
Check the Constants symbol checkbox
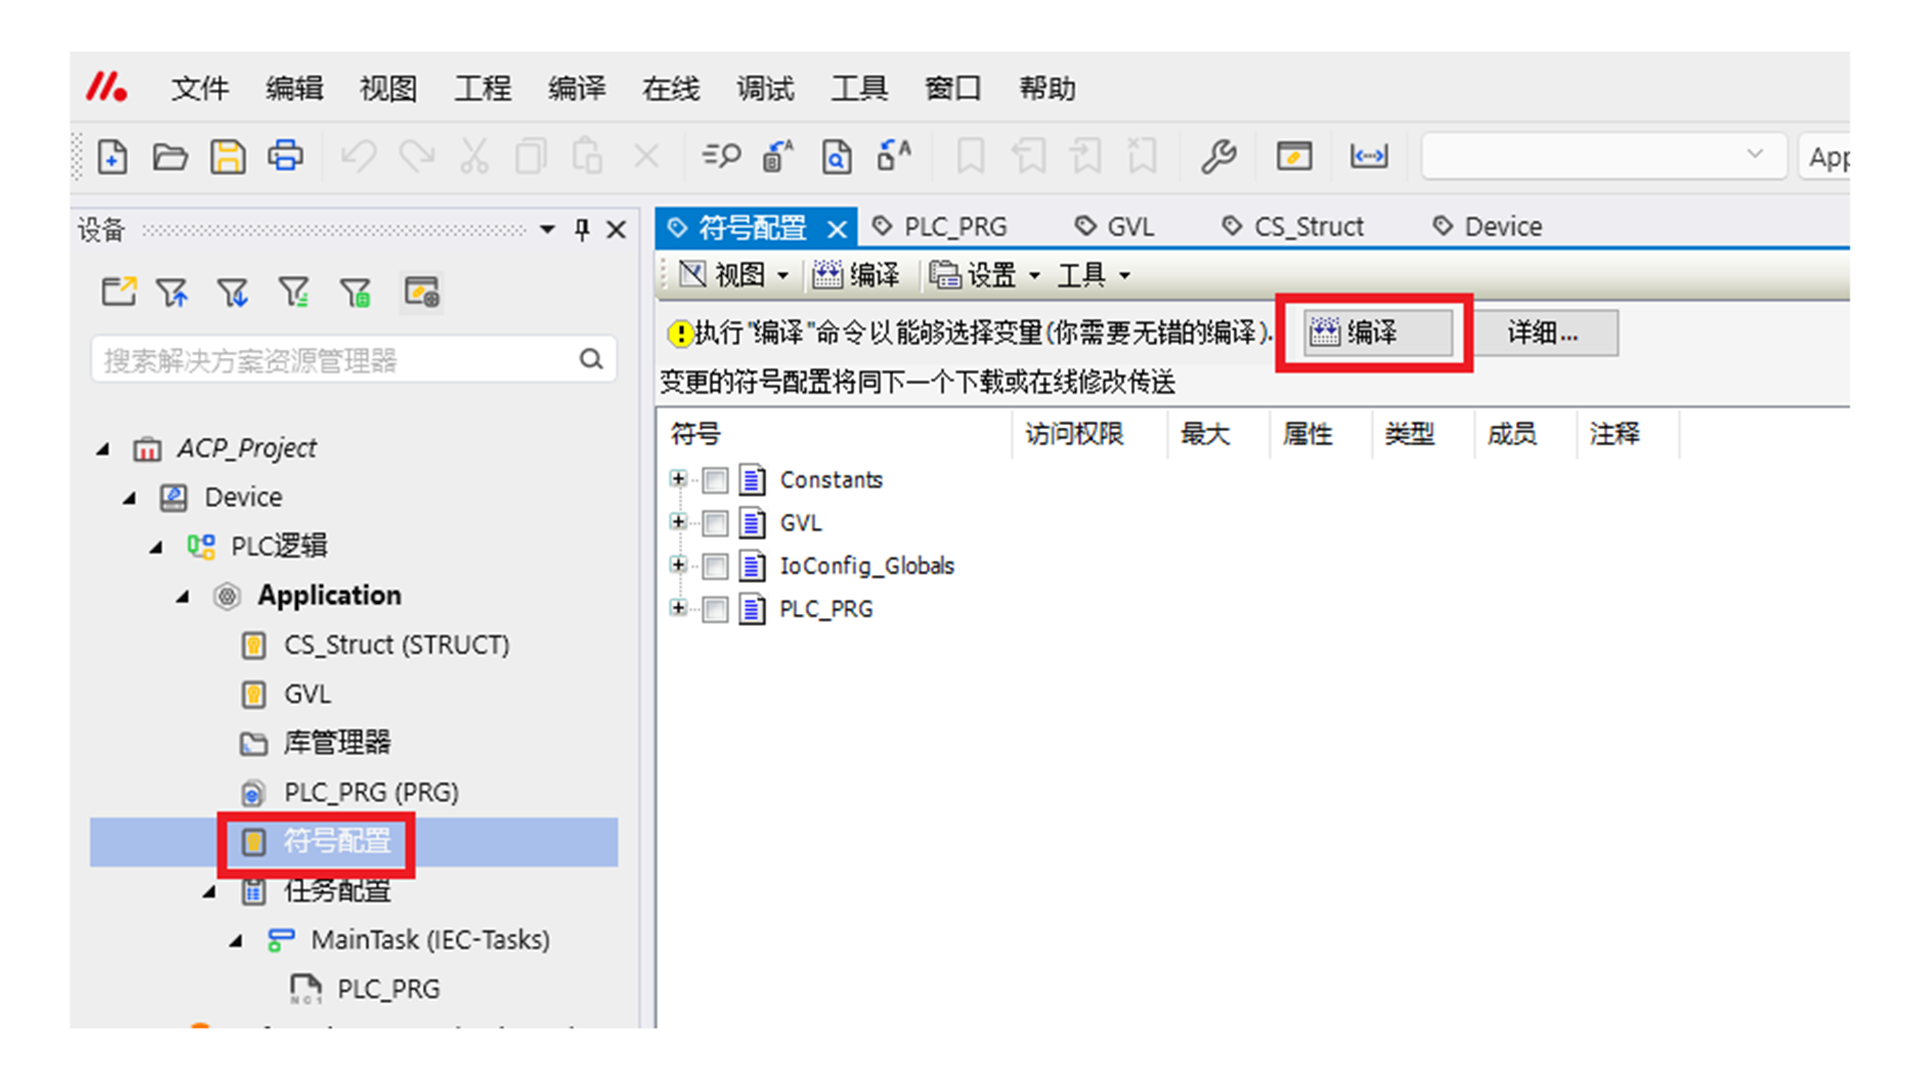pos(715,481)
